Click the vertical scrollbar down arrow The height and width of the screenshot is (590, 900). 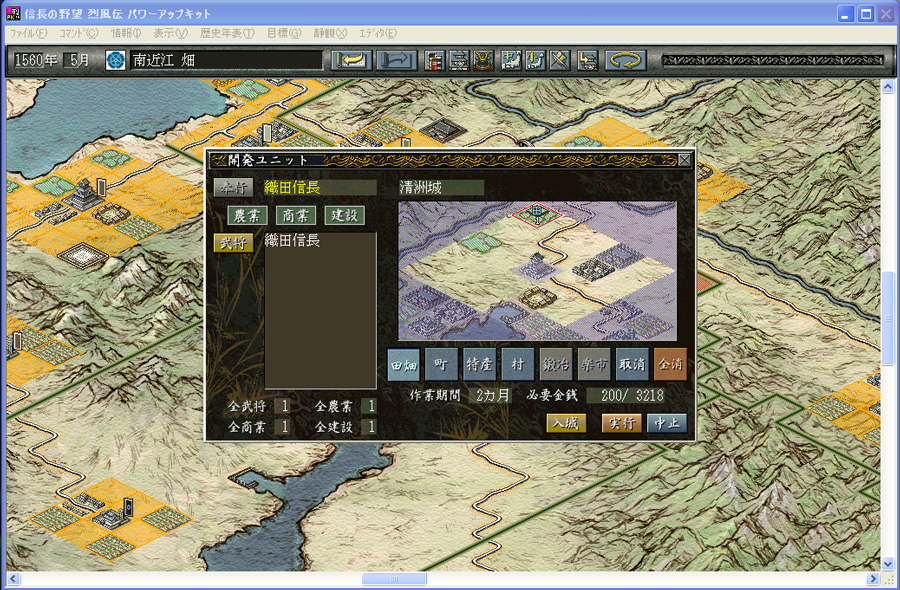click(x=887, y=564)
